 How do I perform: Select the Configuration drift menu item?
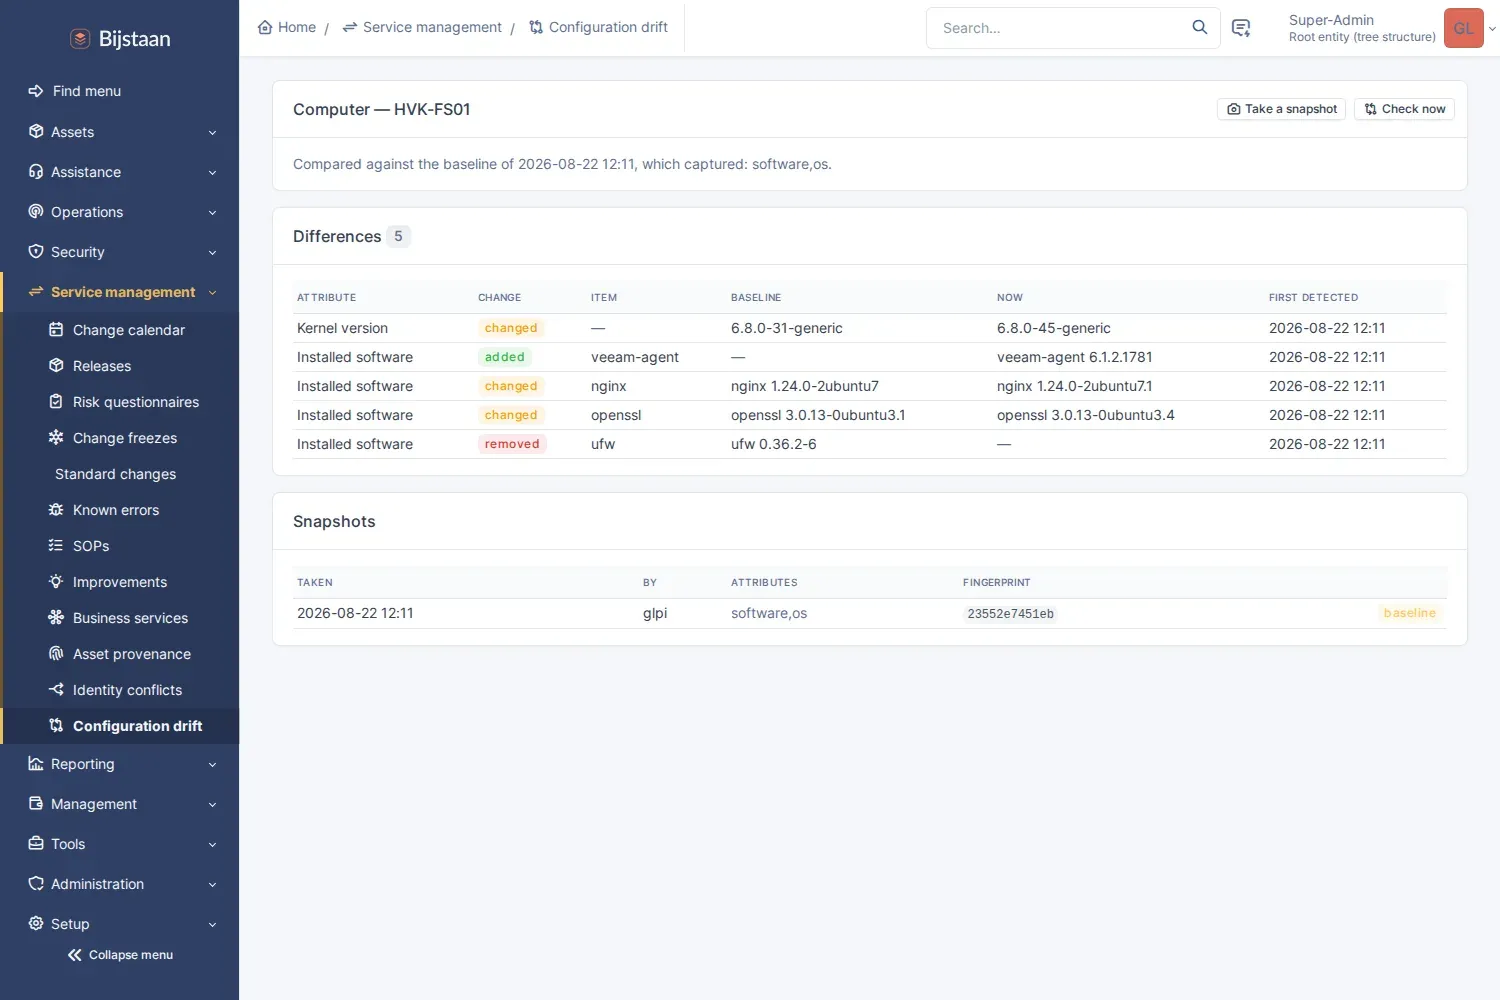[120, 726]
